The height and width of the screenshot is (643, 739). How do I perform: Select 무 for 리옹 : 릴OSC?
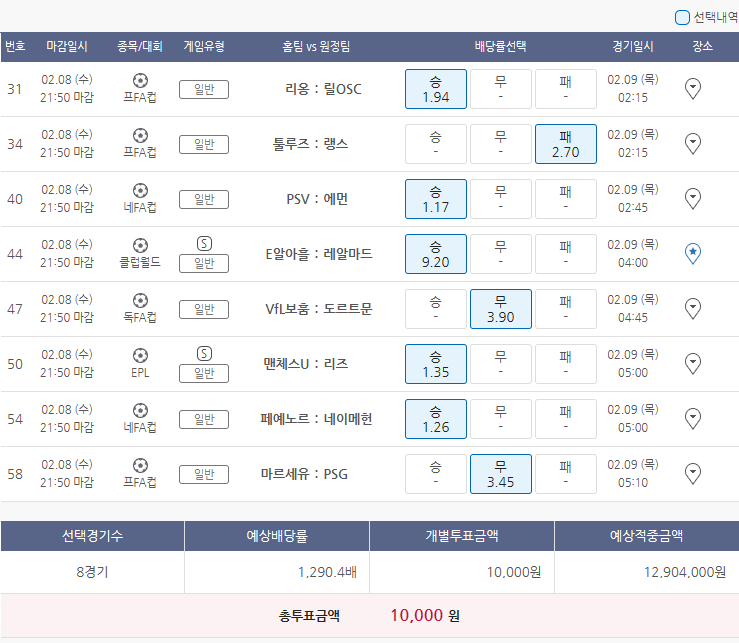[x=501, y=89]
